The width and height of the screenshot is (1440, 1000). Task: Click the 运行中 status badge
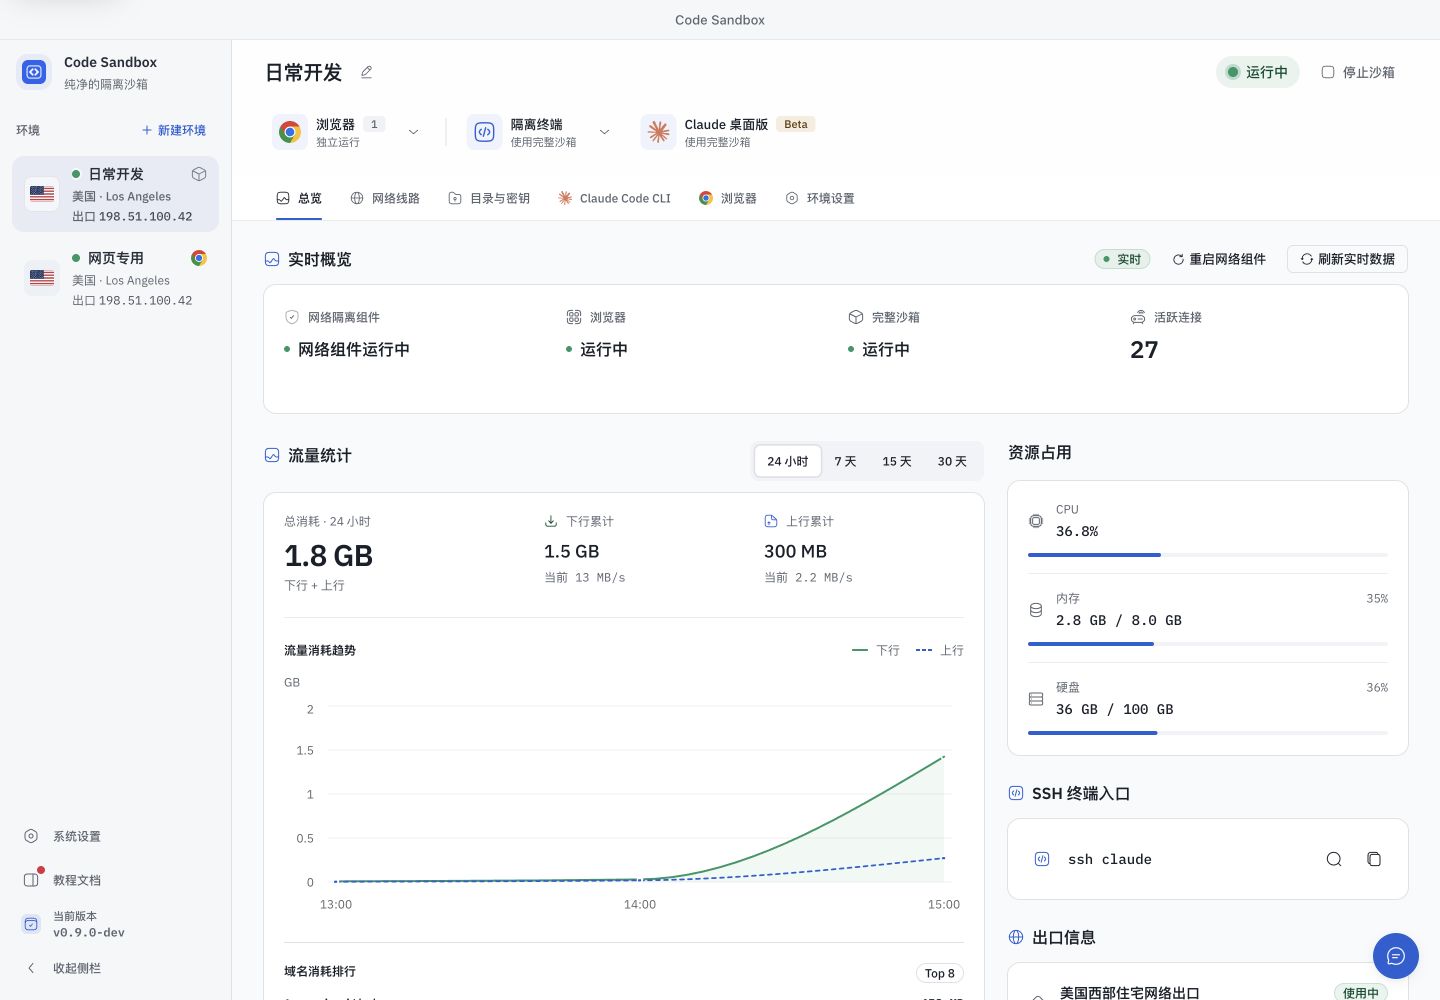click(1258, 72)
